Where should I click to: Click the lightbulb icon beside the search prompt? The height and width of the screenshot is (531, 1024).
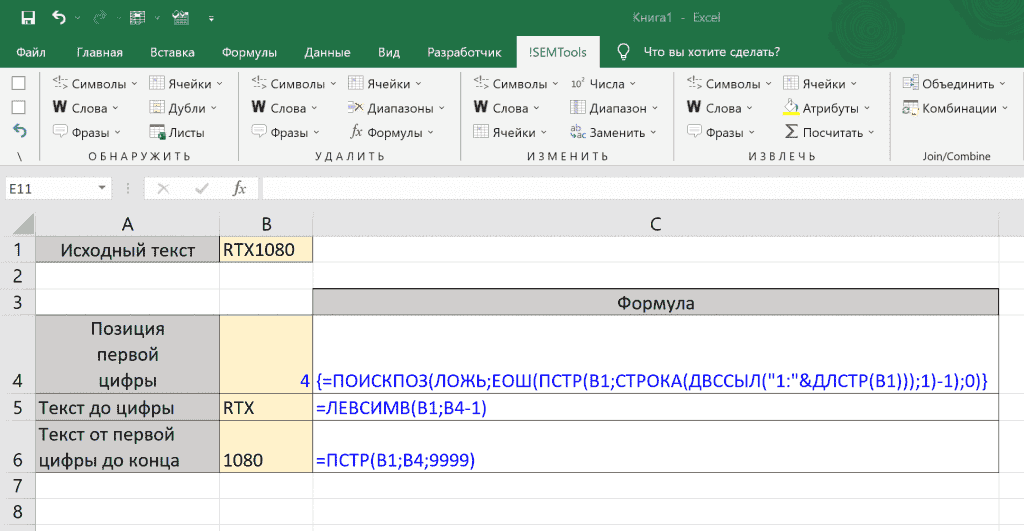point(623,52)
